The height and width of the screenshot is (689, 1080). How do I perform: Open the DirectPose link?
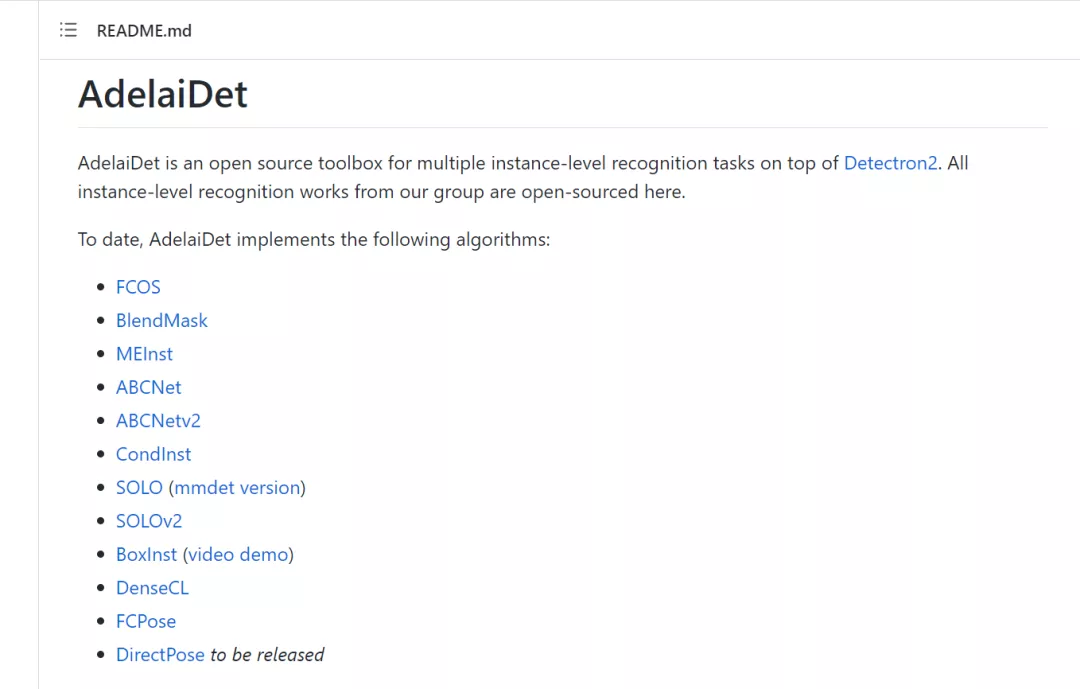coord(160,655)
